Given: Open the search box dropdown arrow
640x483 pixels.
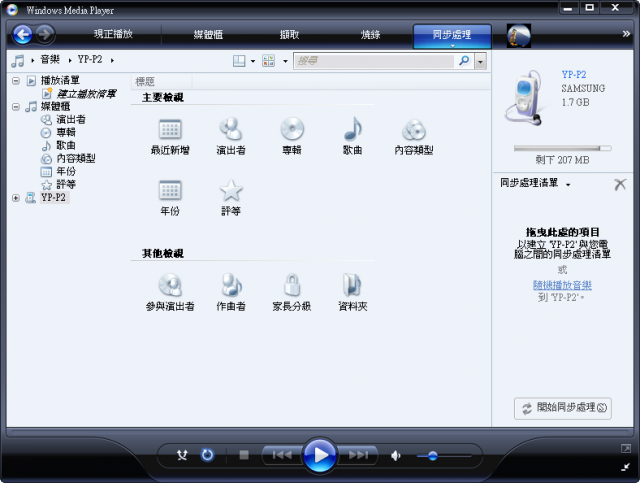Looking at the screenshot, I should pos(480,62).
